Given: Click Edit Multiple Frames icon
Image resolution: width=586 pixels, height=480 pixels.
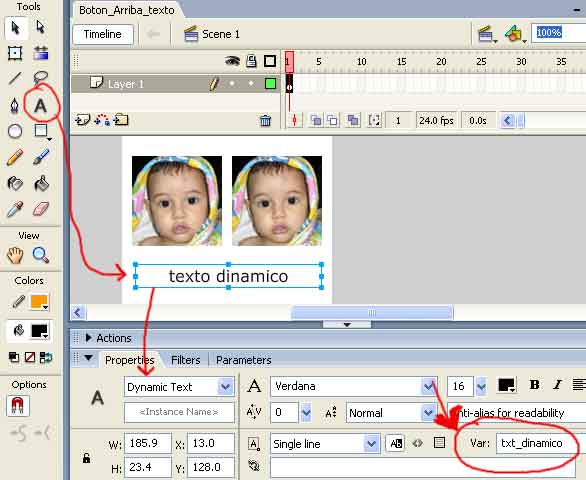Looking at the screenshot, I should pos(353,120).
